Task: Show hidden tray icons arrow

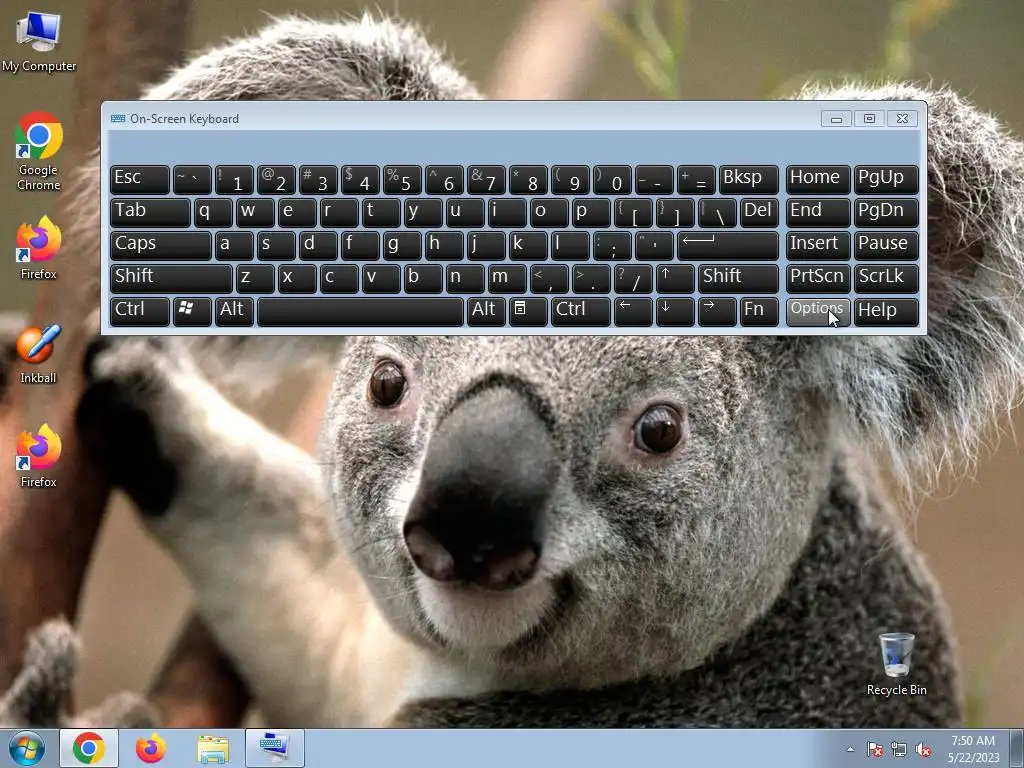Action: (850, 749)
